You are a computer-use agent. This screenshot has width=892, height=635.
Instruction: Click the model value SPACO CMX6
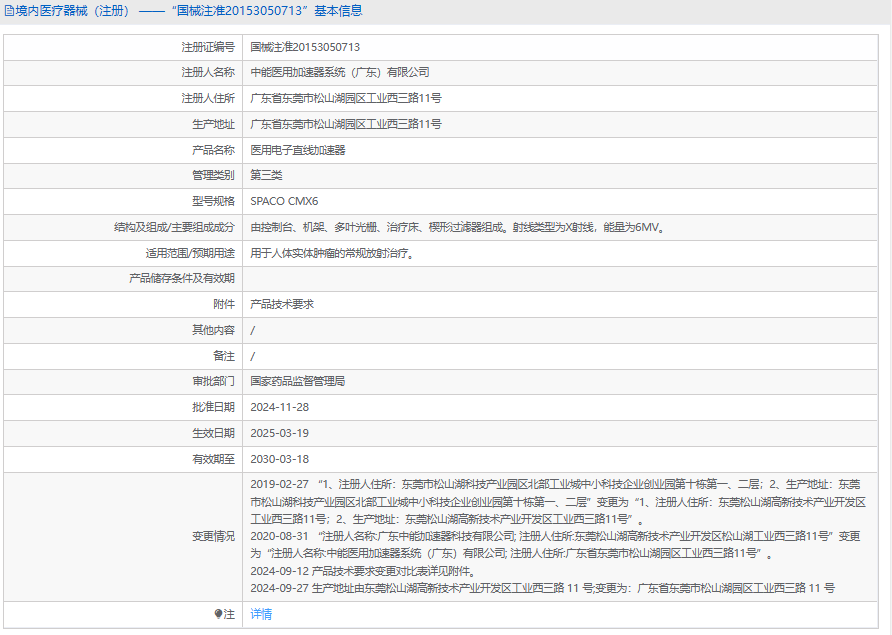[x=284, y=201]
